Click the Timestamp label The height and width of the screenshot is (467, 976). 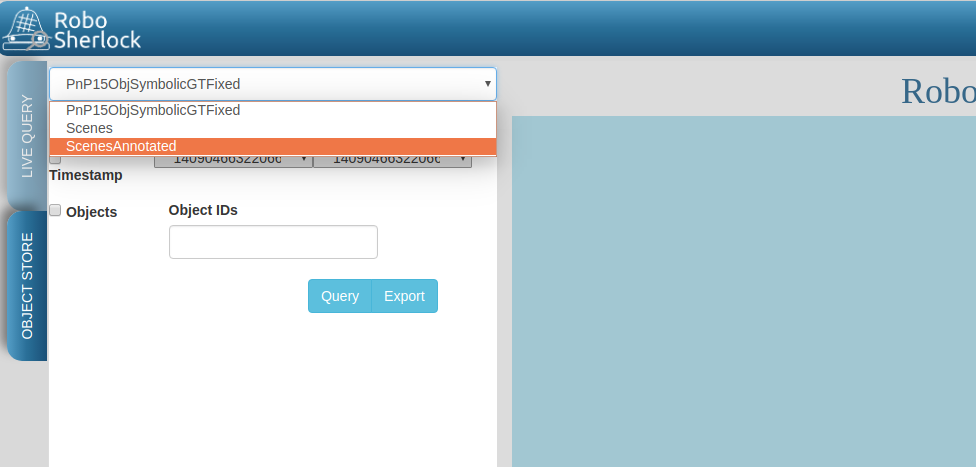pos(86,176)
